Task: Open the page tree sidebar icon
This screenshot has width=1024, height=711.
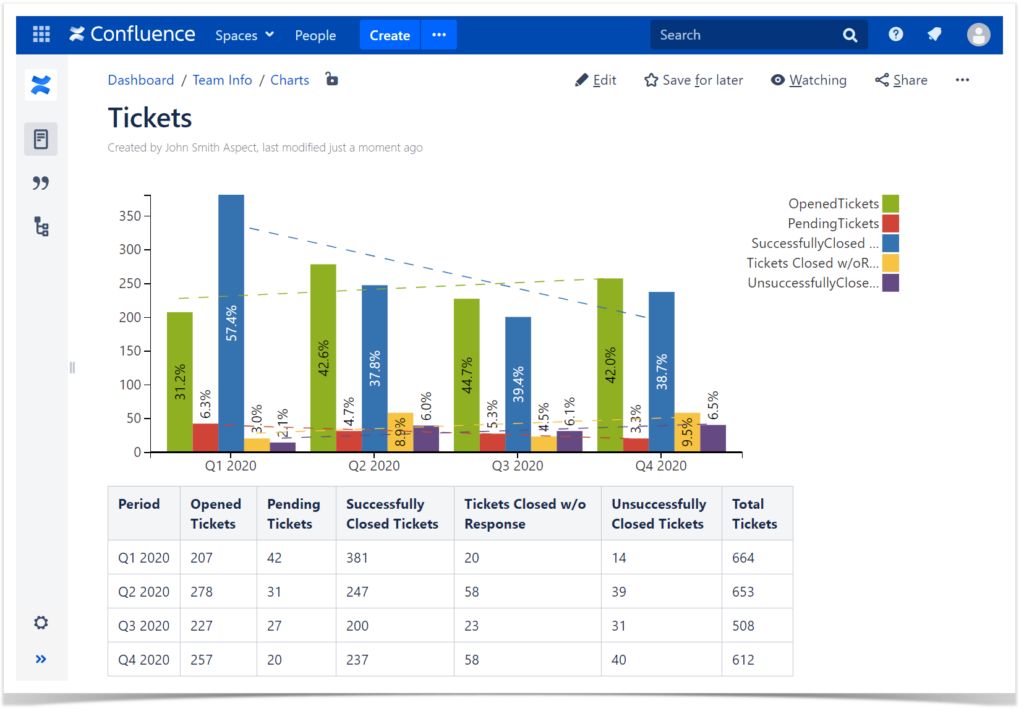Action: point(40,227)
